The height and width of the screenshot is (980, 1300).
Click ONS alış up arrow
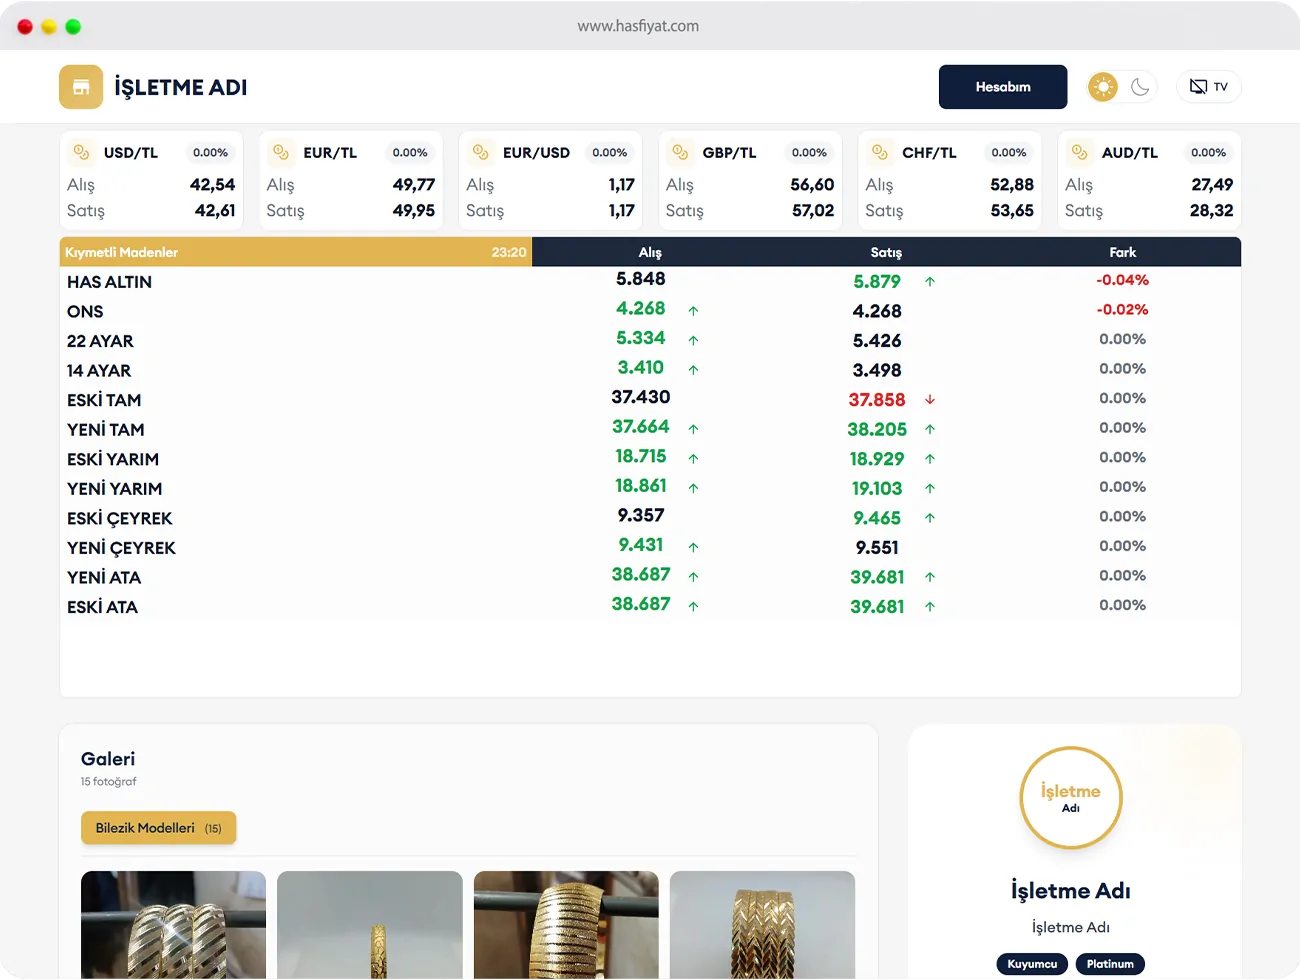tap(693, 311)
